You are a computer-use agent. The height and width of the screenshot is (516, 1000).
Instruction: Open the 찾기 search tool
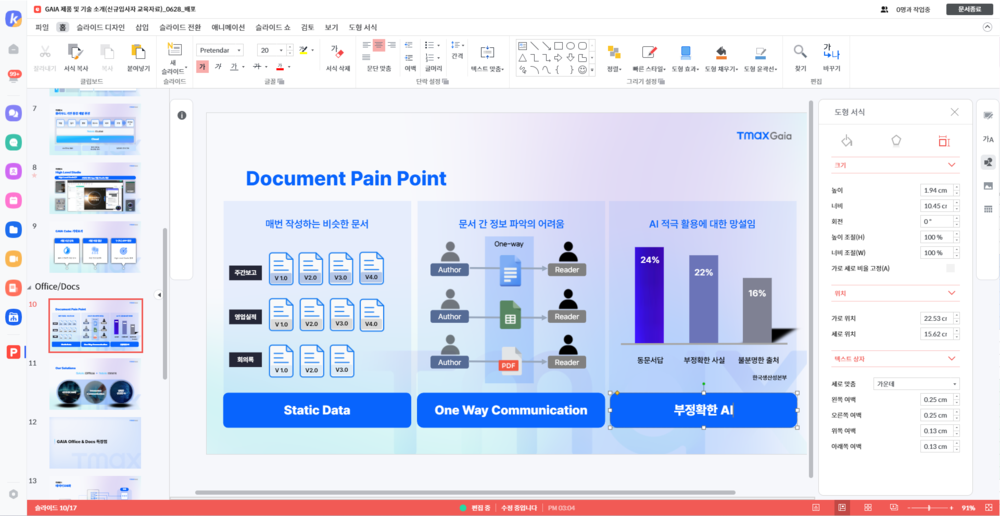click(800, 54)
